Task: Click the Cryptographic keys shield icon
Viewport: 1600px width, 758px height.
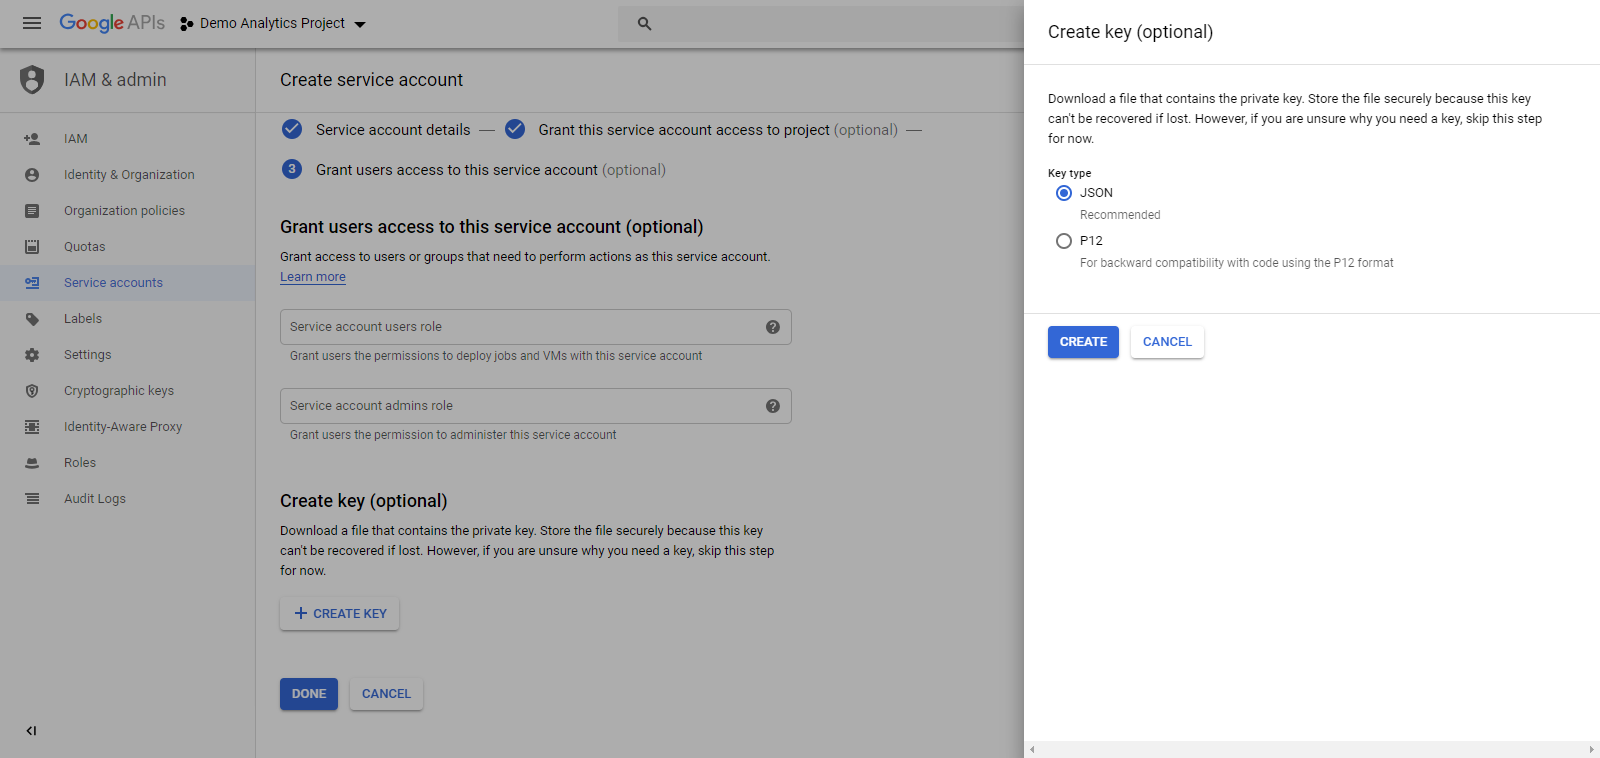Action: point(32,391)
